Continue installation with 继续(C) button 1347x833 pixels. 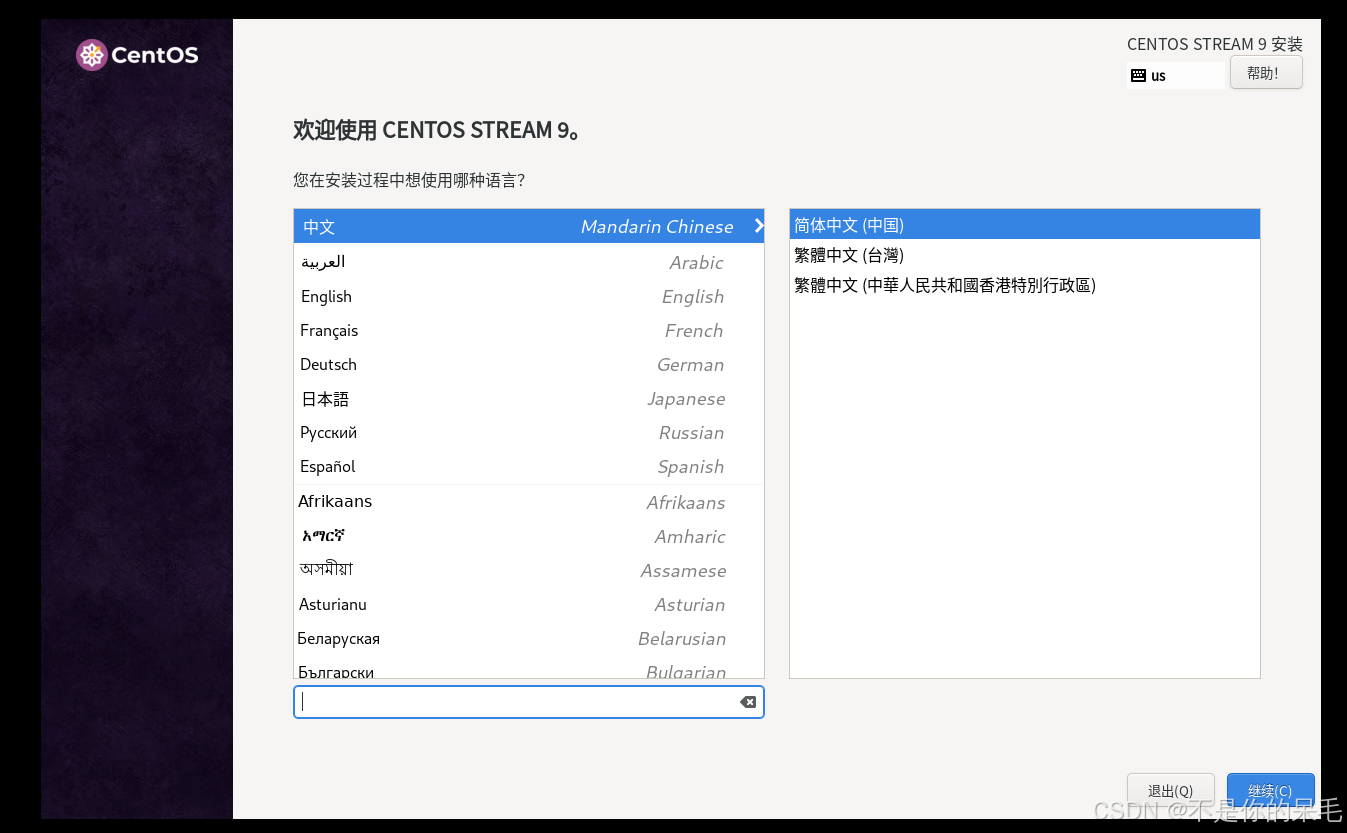(x=1271, y=790)
